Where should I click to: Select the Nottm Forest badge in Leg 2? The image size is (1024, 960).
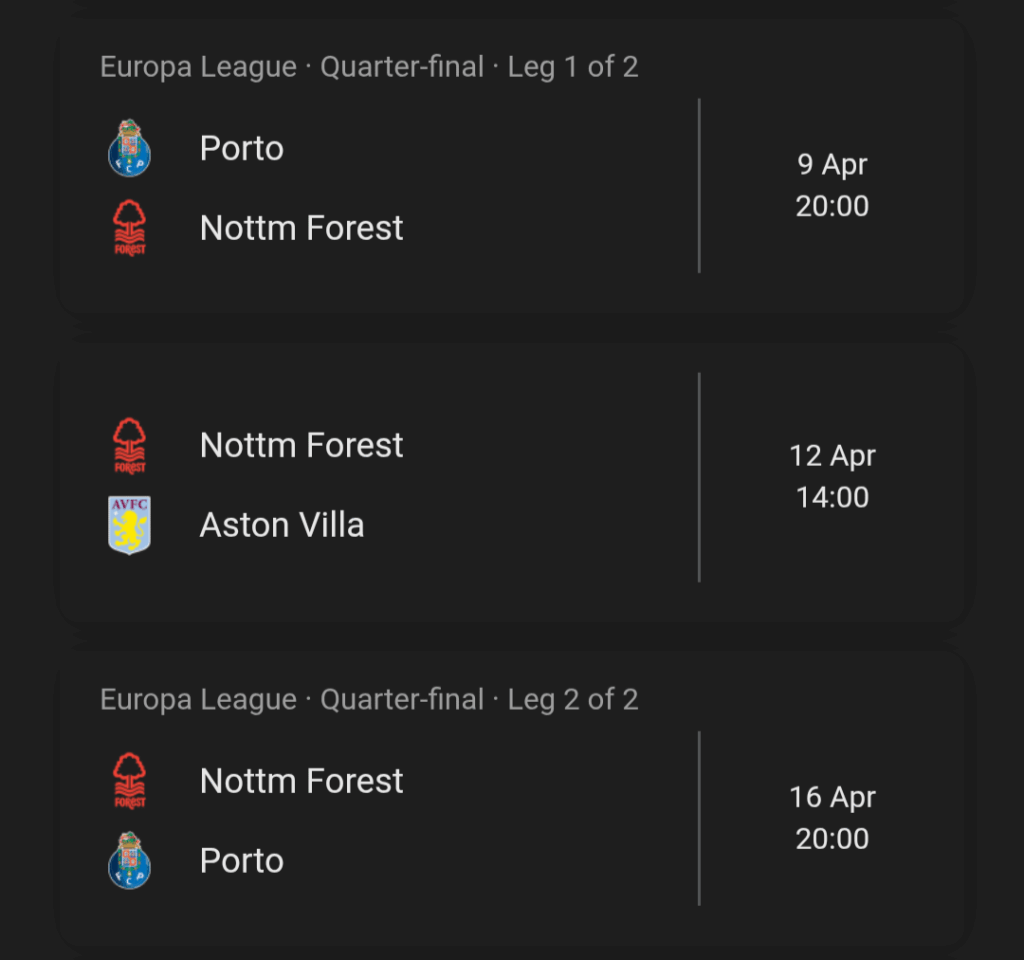pos(128,780)
